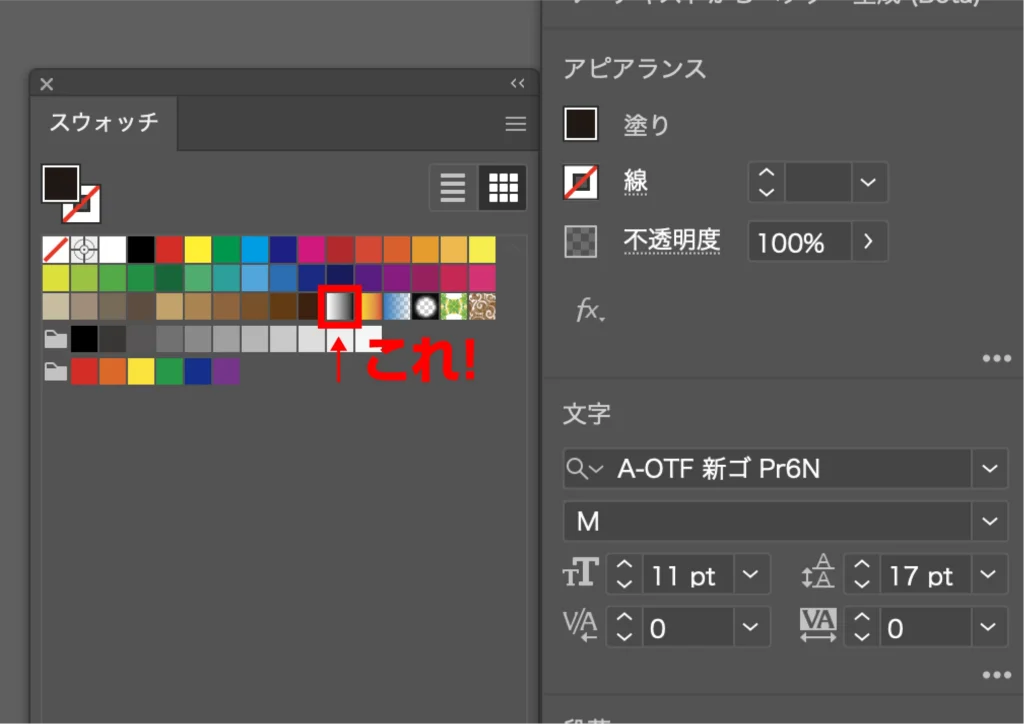Switch to swatch list view
Viewport: 1024px width, 724px height.
tap(453, 187)
